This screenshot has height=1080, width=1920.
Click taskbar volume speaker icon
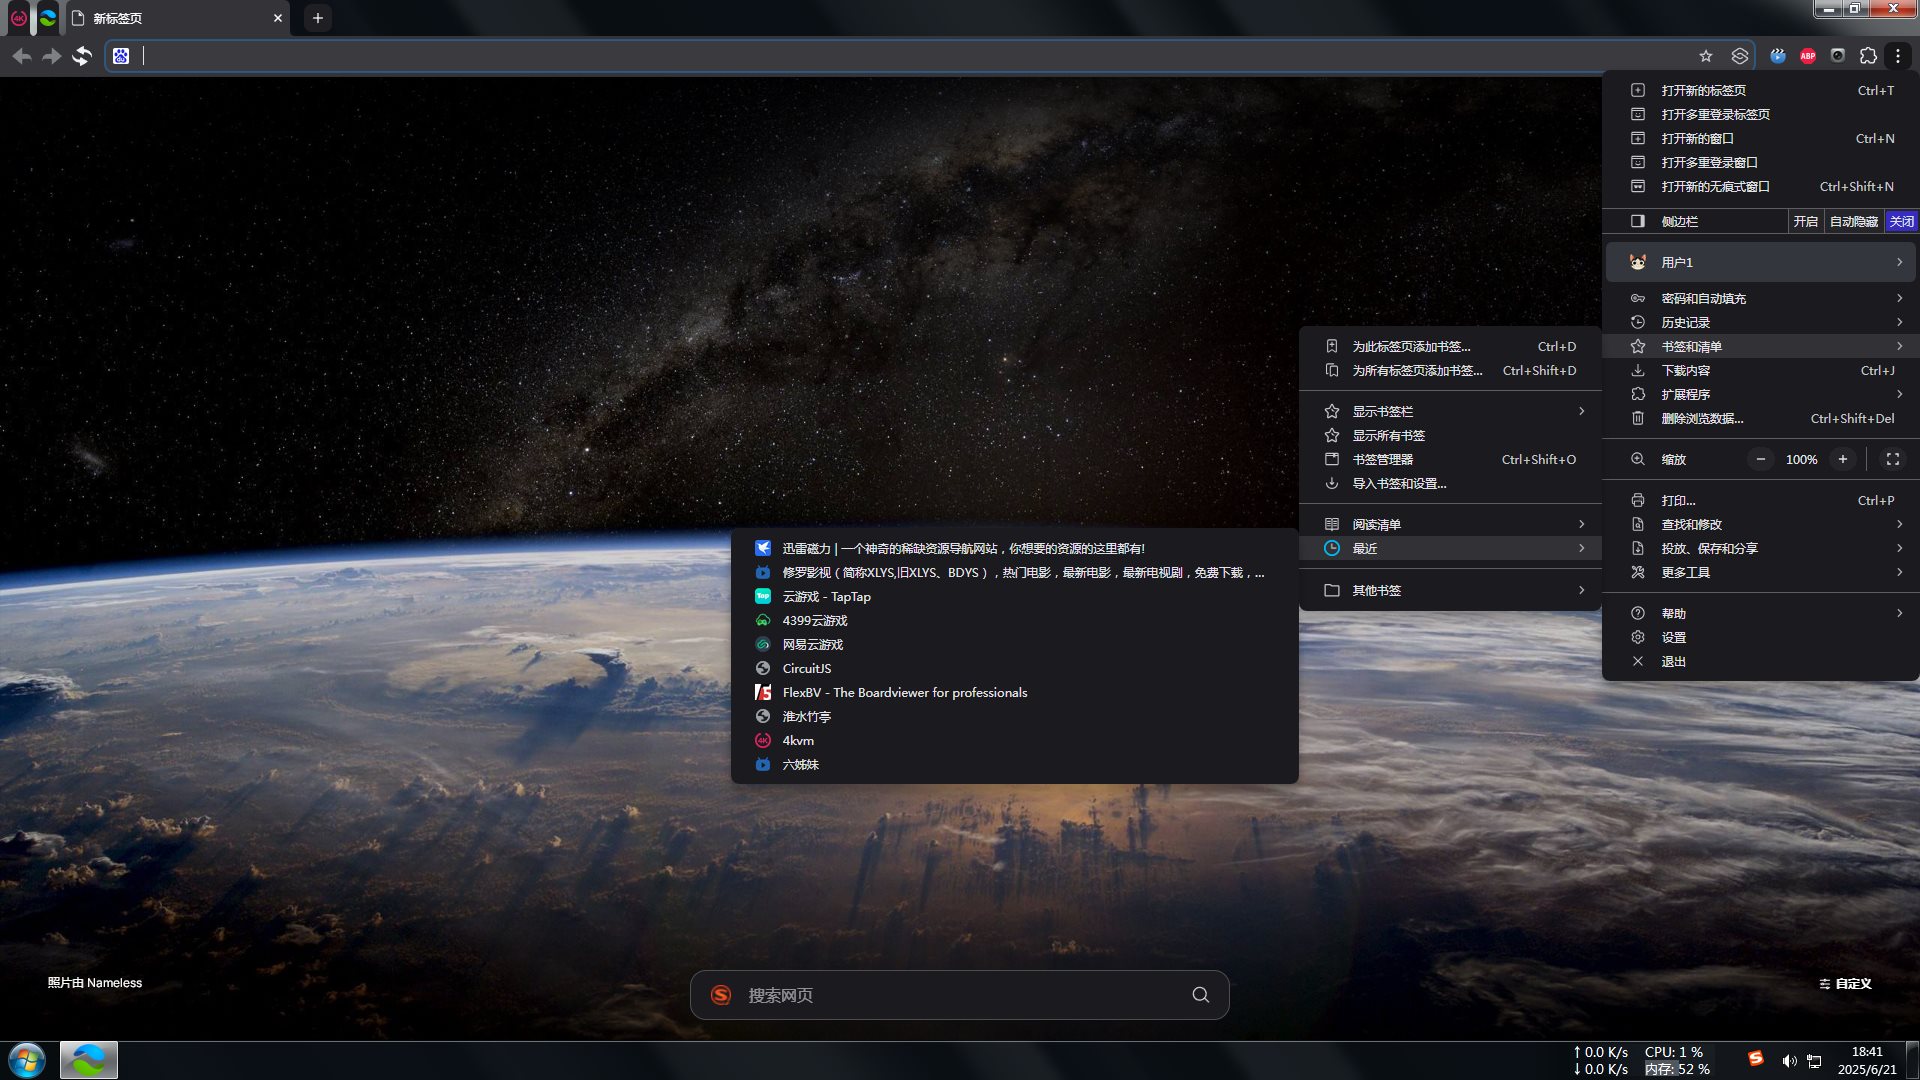tap(1789, 1061)
